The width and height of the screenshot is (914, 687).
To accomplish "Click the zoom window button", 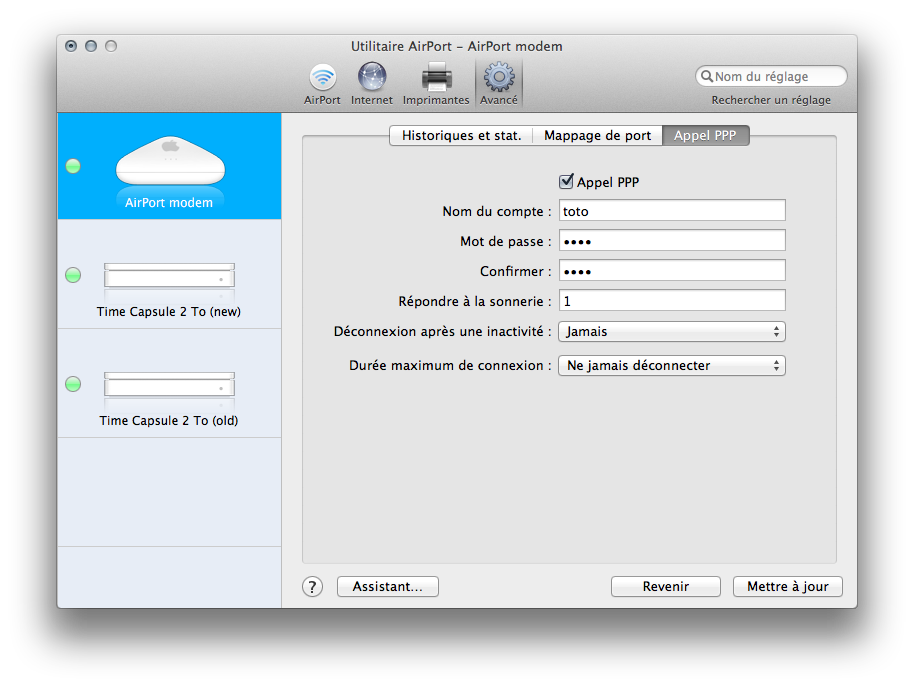I will tap(111, 46).
